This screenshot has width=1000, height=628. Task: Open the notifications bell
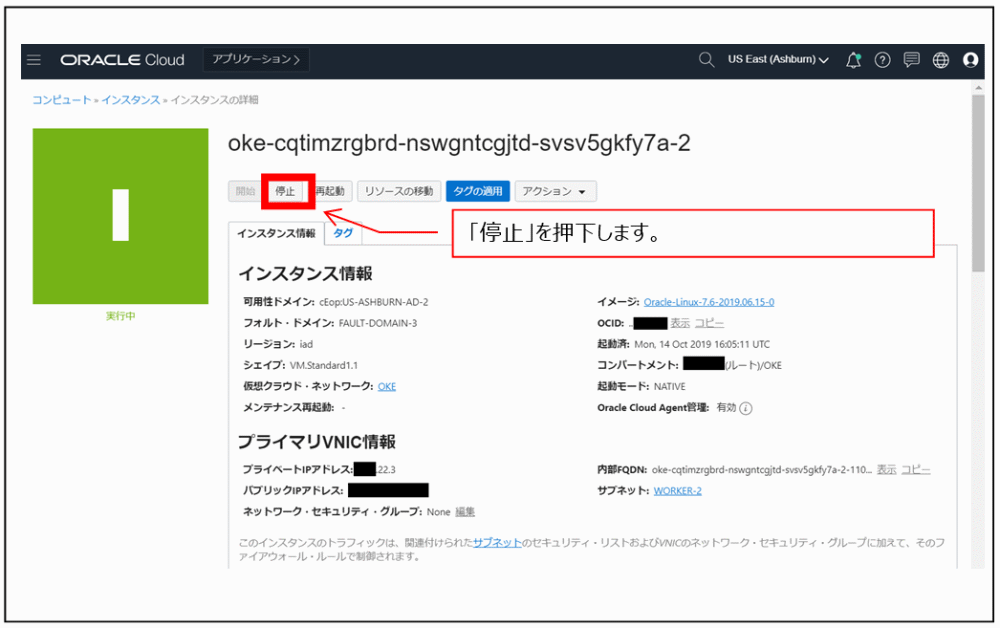pos(853,60)
